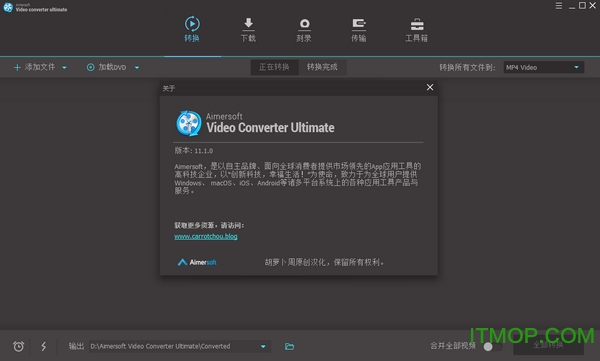This screenshot has height=361, width=600.
Task: Open the MP4 Video format dropdown
Action: click(x=543, y=67)
